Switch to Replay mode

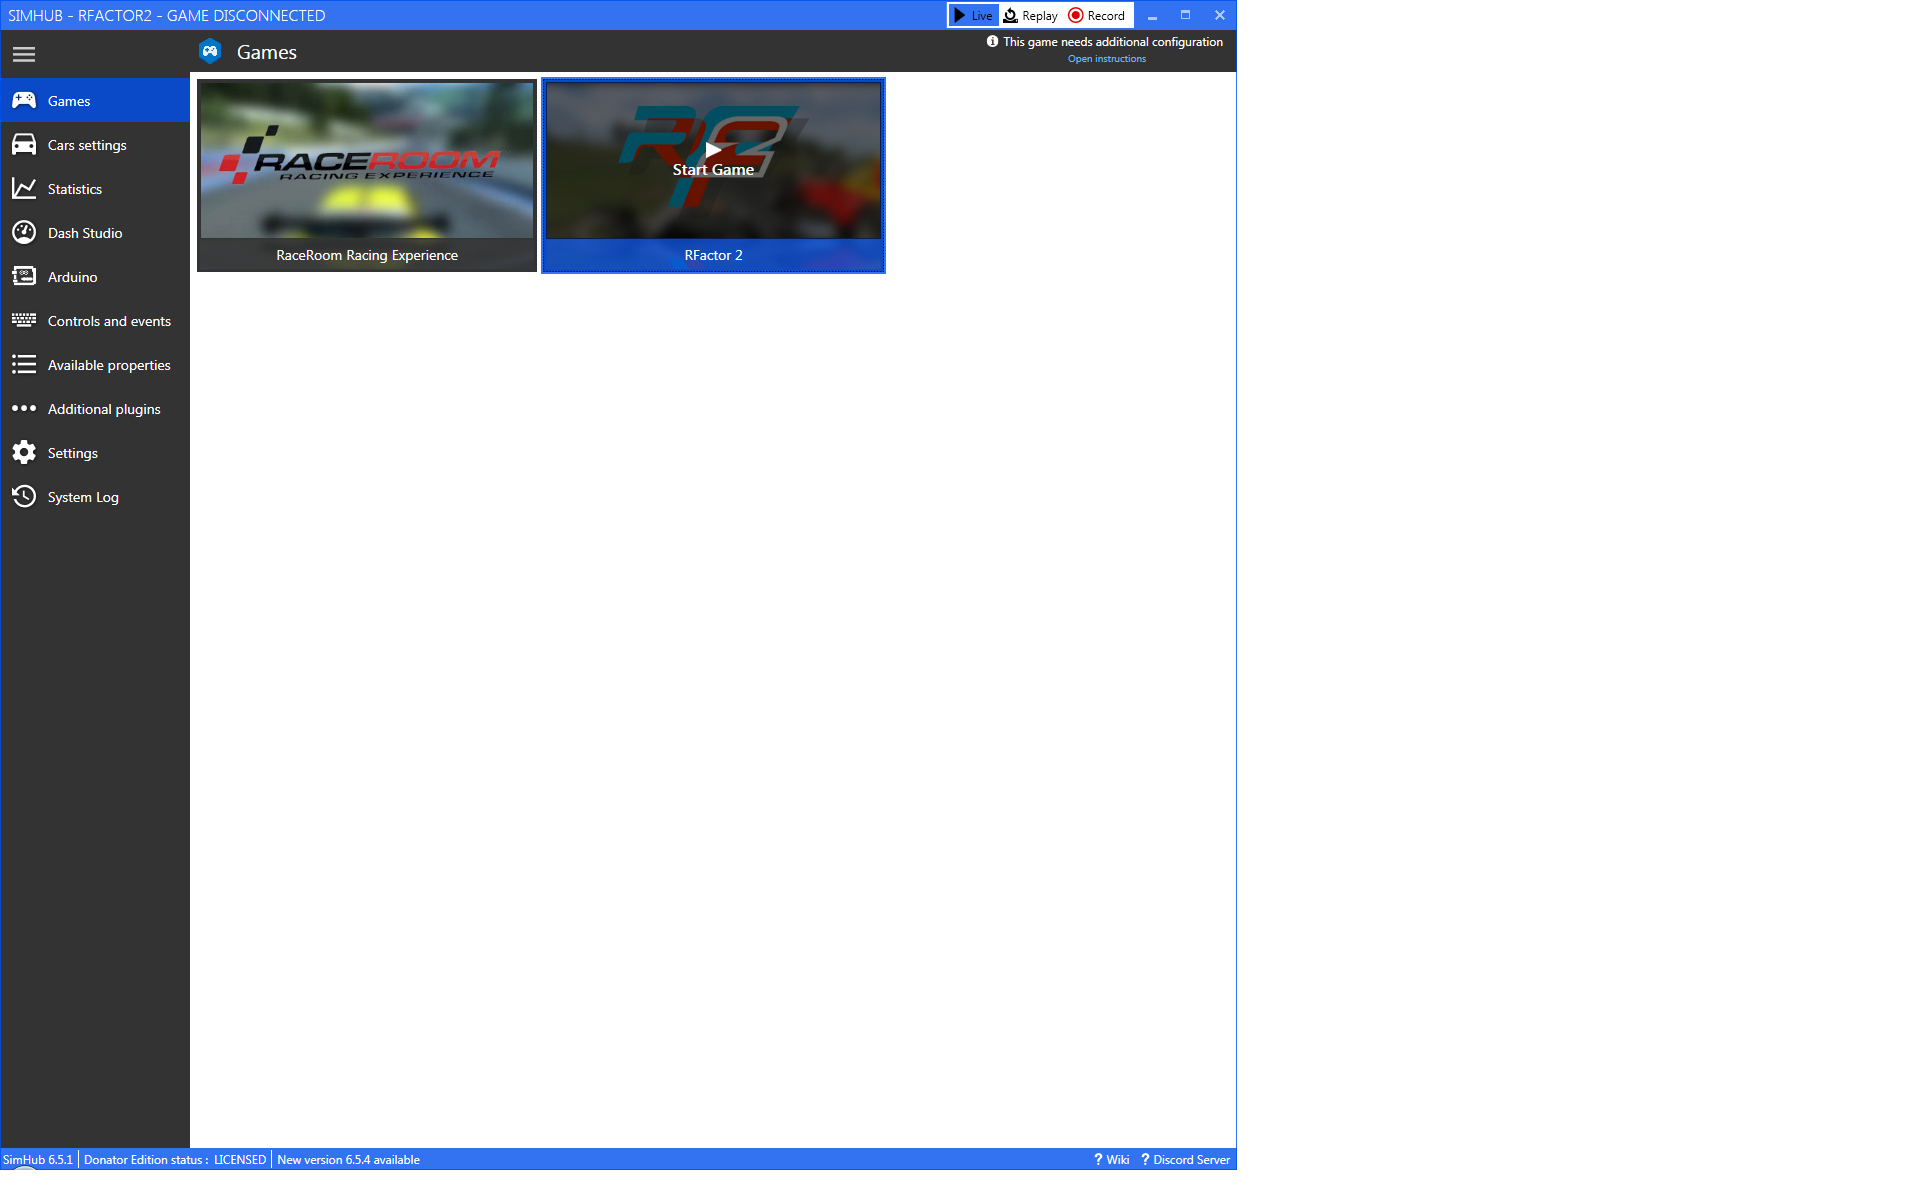[x=1031, y=16]
